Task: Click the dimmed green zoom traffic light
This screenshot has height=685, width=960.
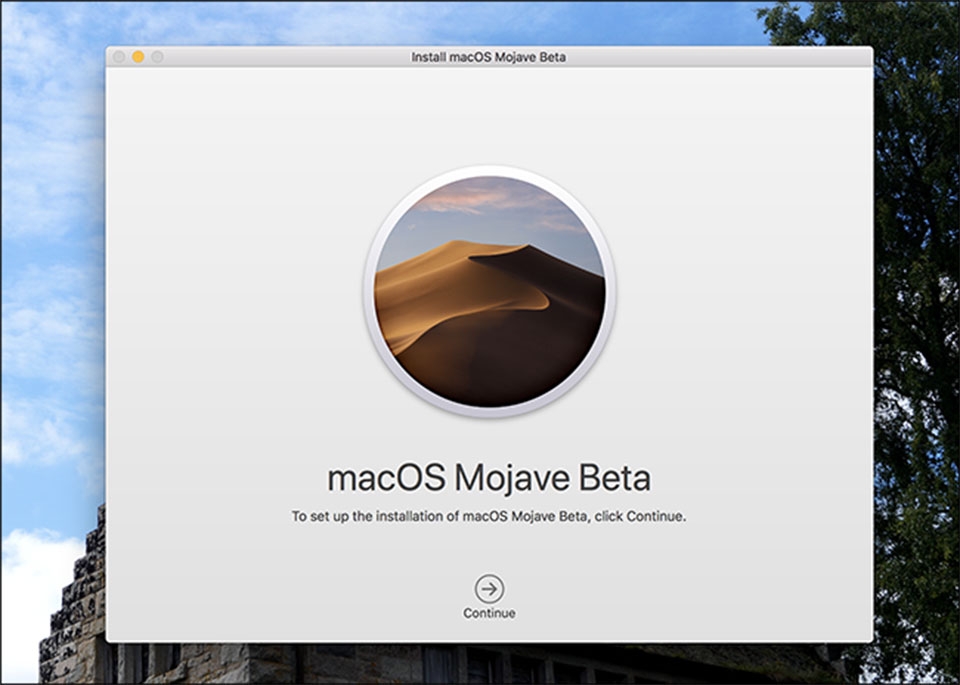Action: (x=157, y=57)
